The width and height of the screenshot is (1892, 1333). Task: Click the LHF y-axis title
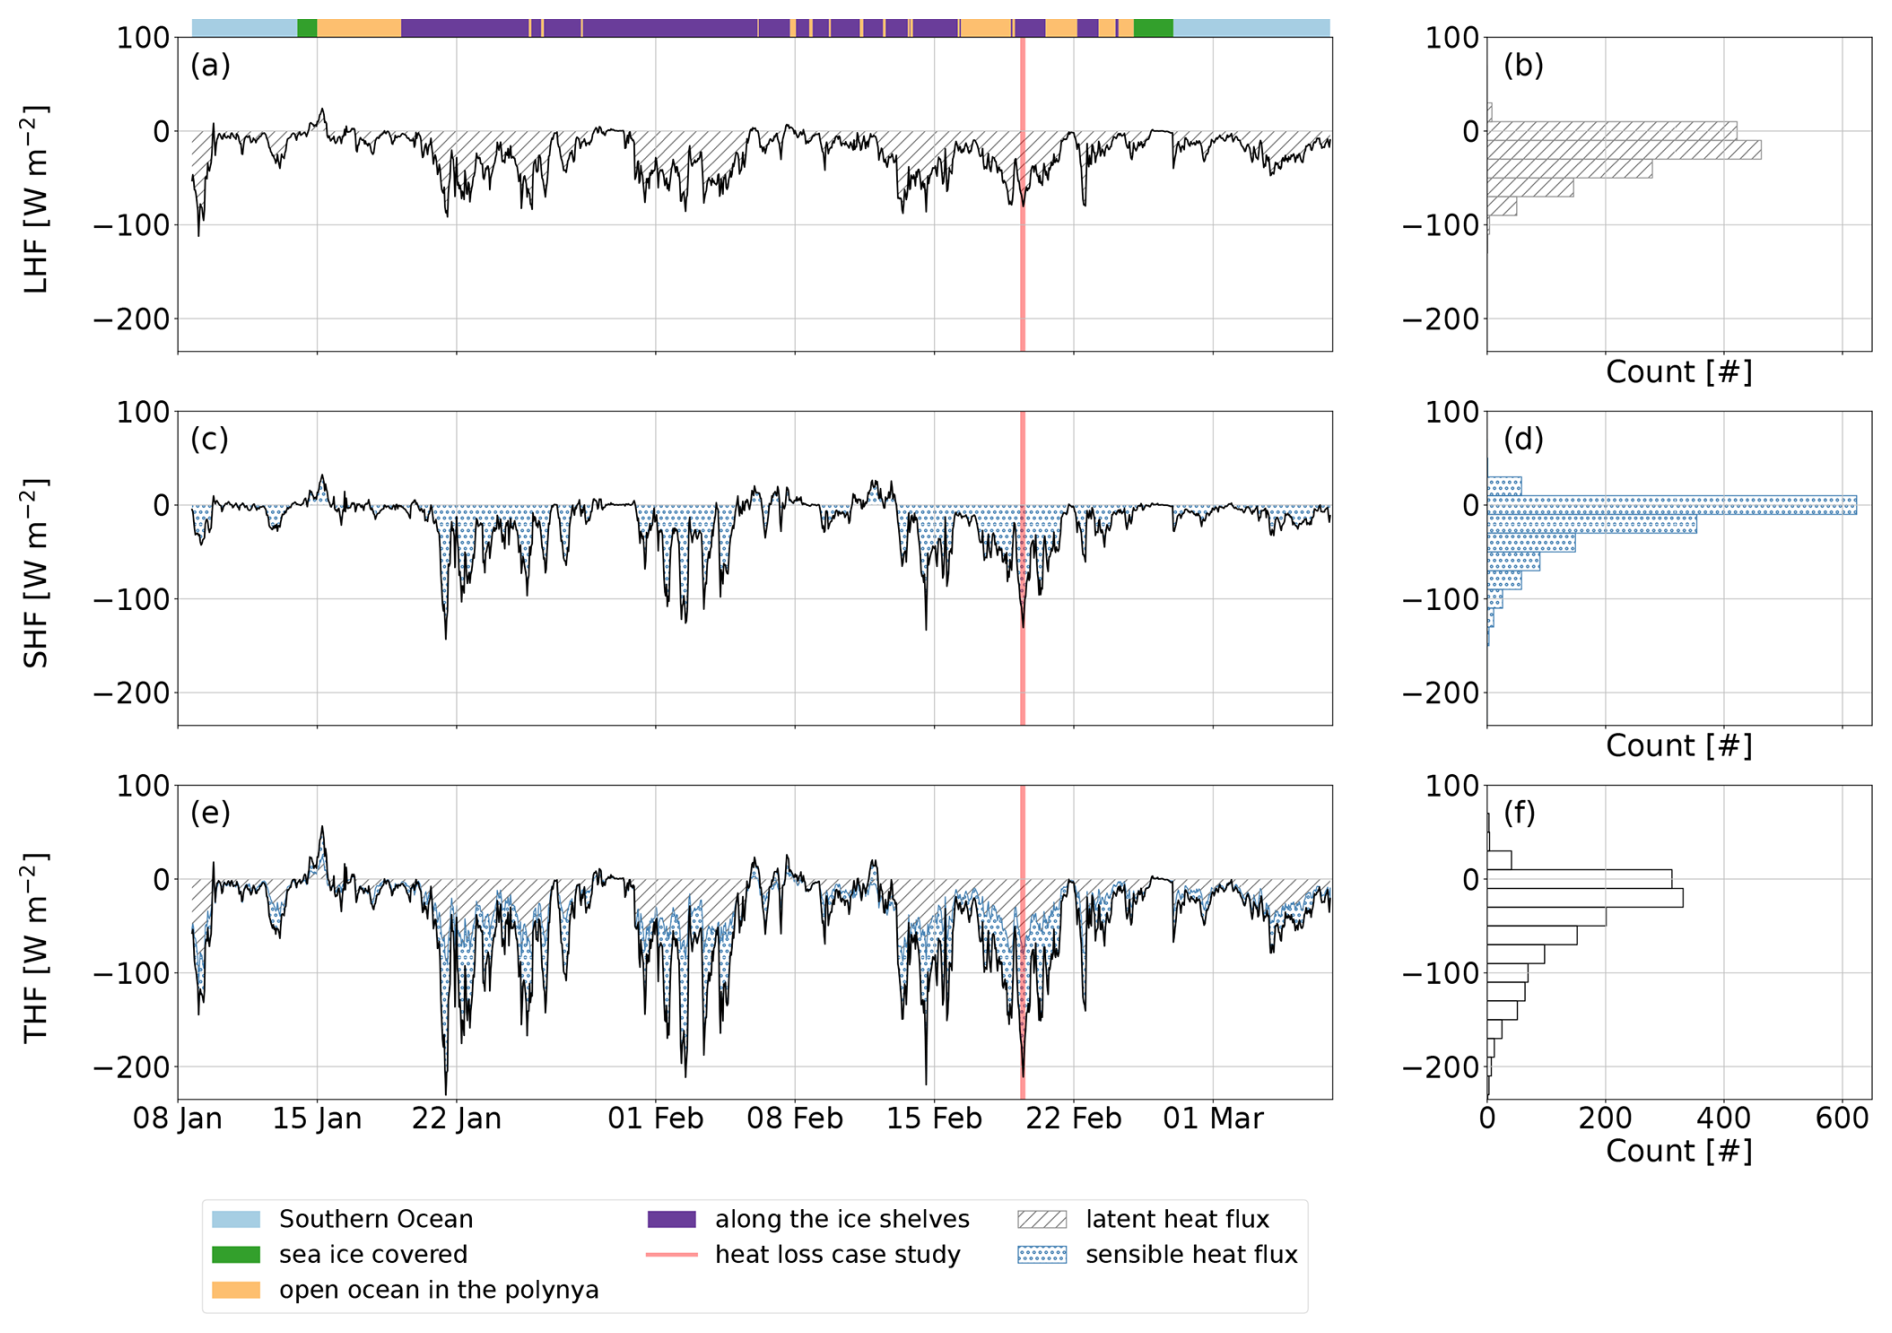(36, 198)
